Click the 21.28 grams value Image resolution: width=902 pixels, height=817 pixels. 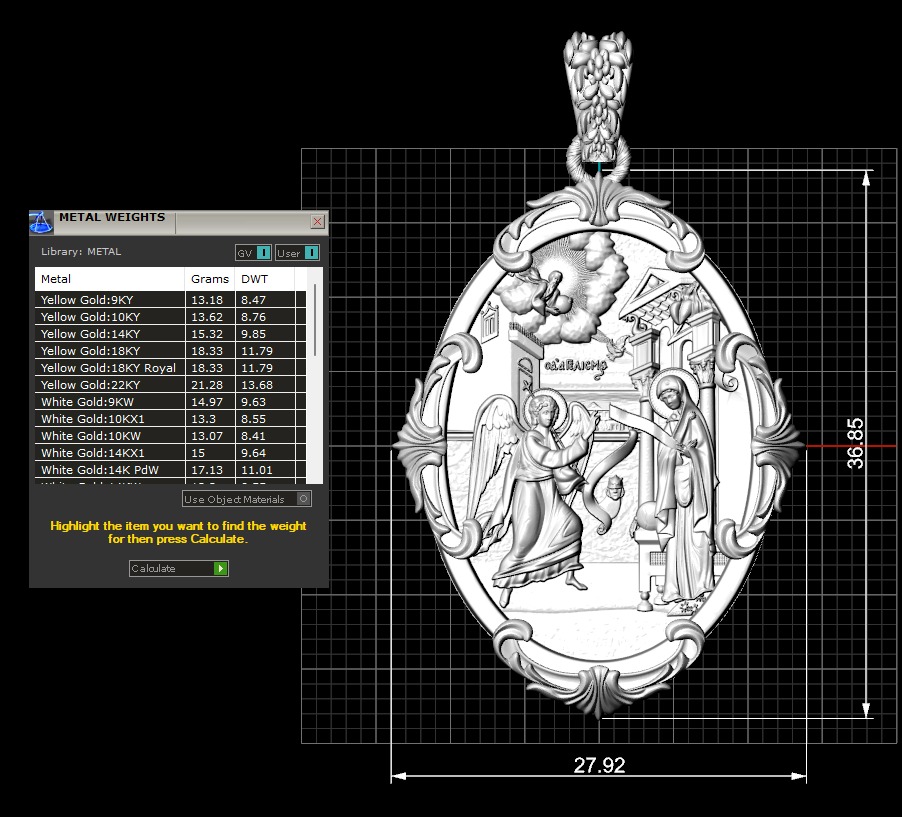point(207,385)
